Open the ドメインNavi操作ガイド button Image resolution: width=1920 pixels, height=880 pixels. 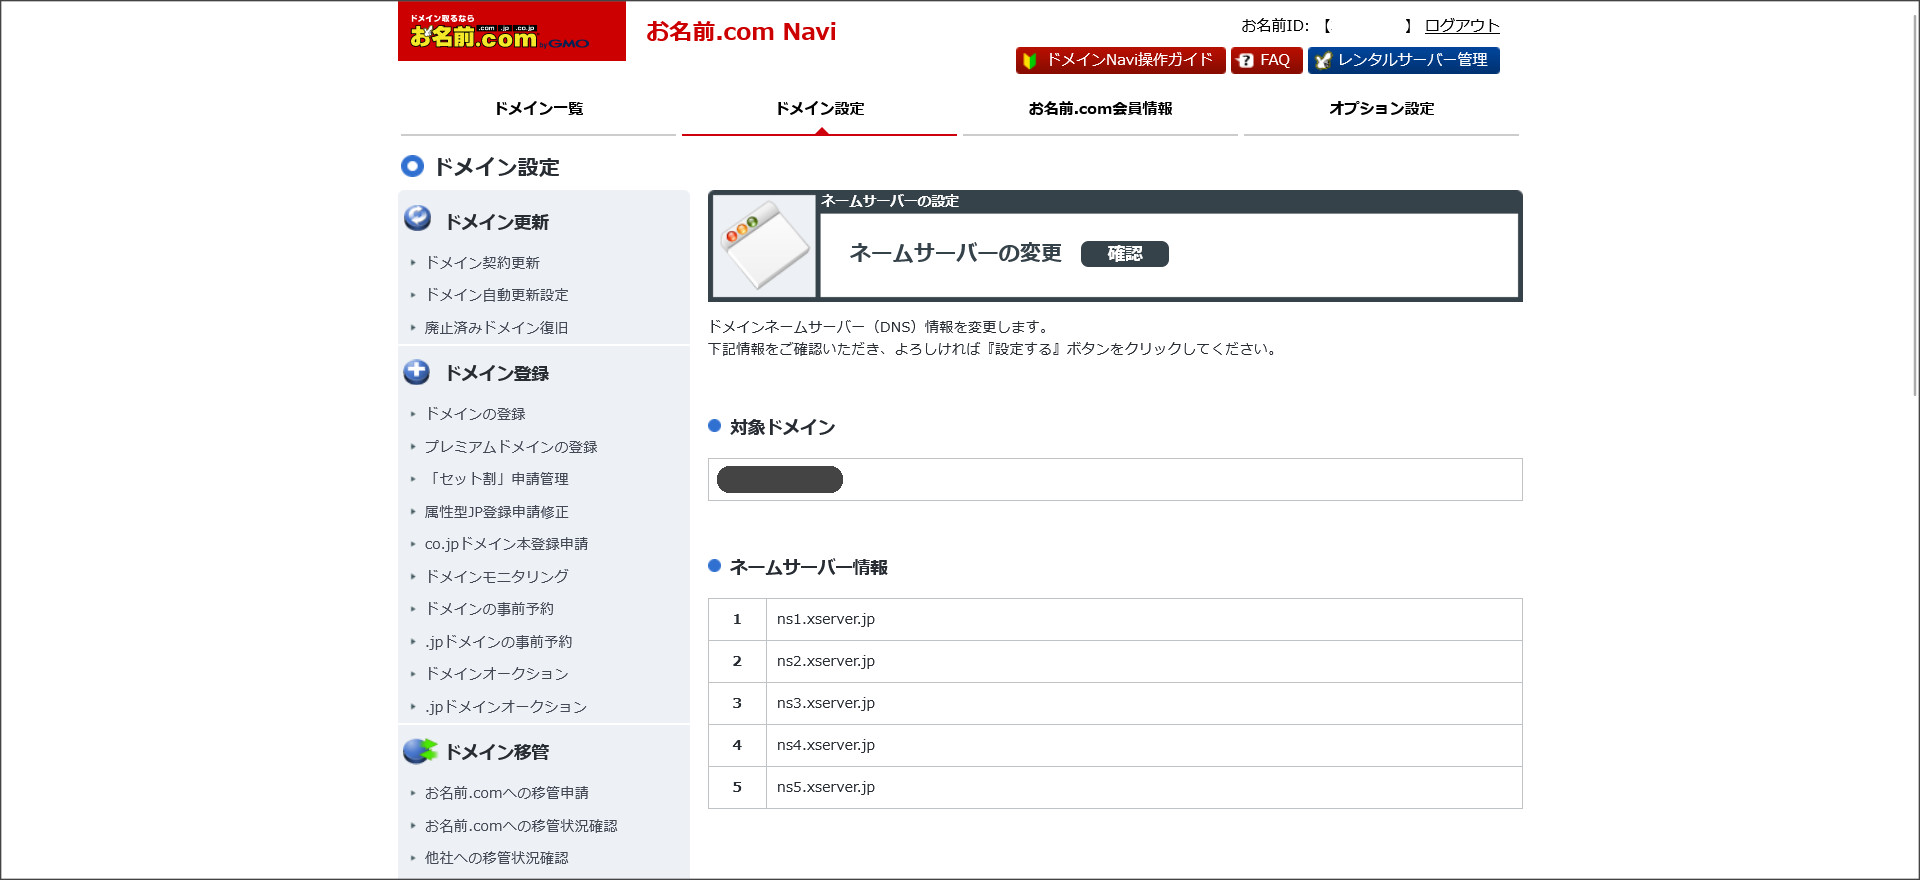coord(1120,61)
